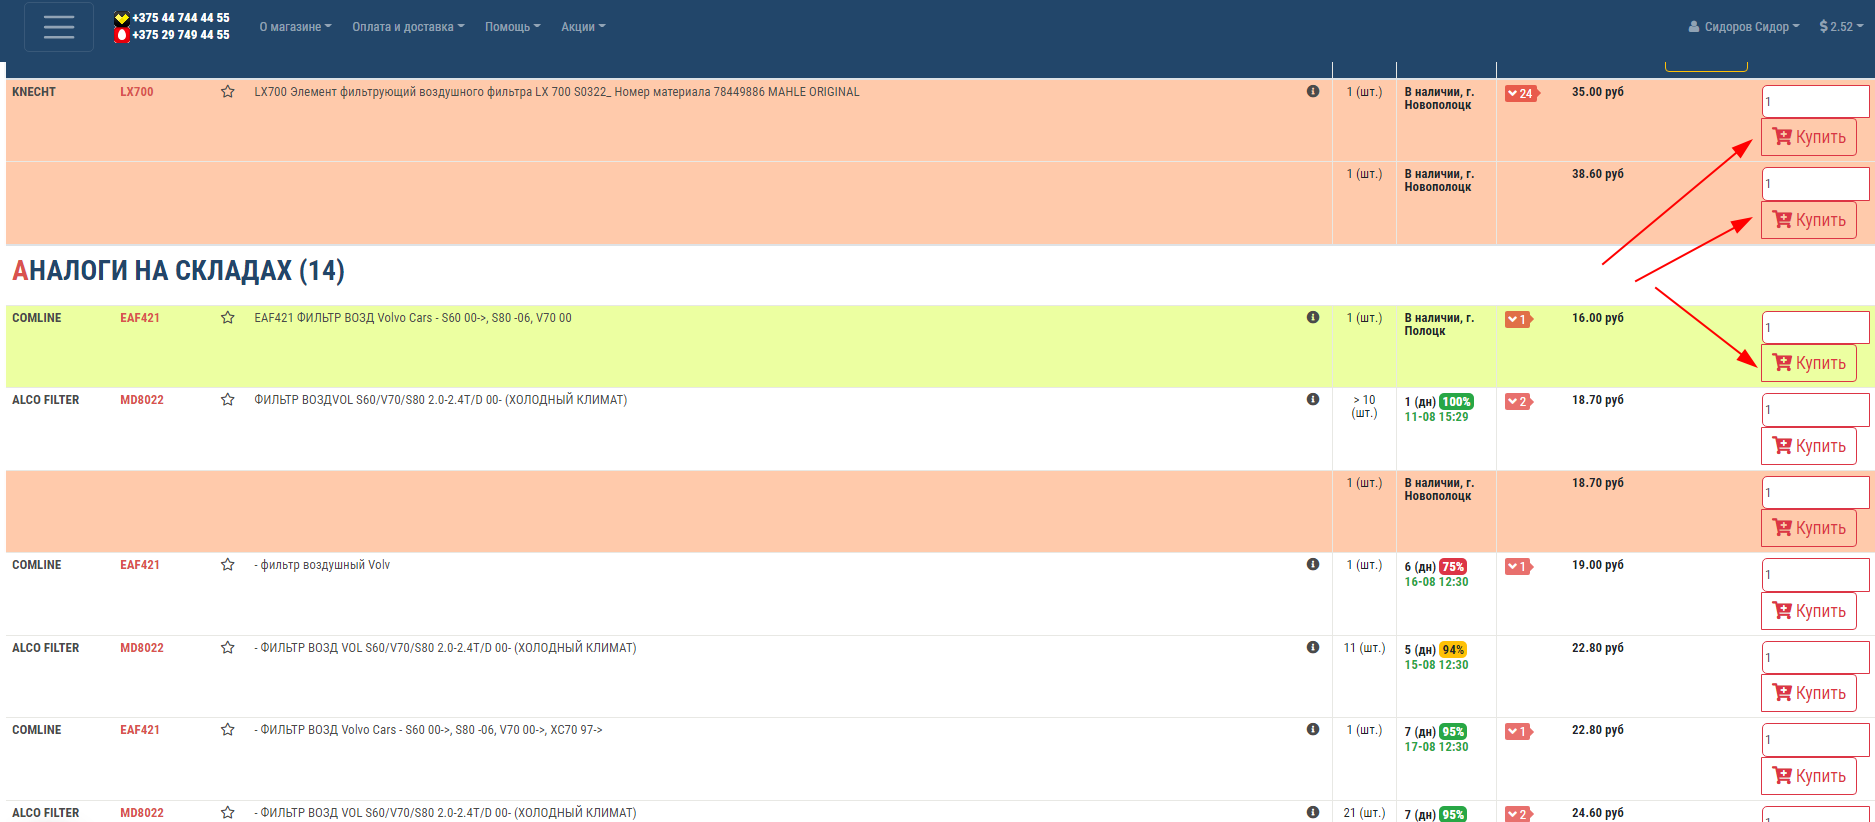
Task: Click quantity field for COMLINE 16.00 руб
Action: click(x=1814, y=327)
